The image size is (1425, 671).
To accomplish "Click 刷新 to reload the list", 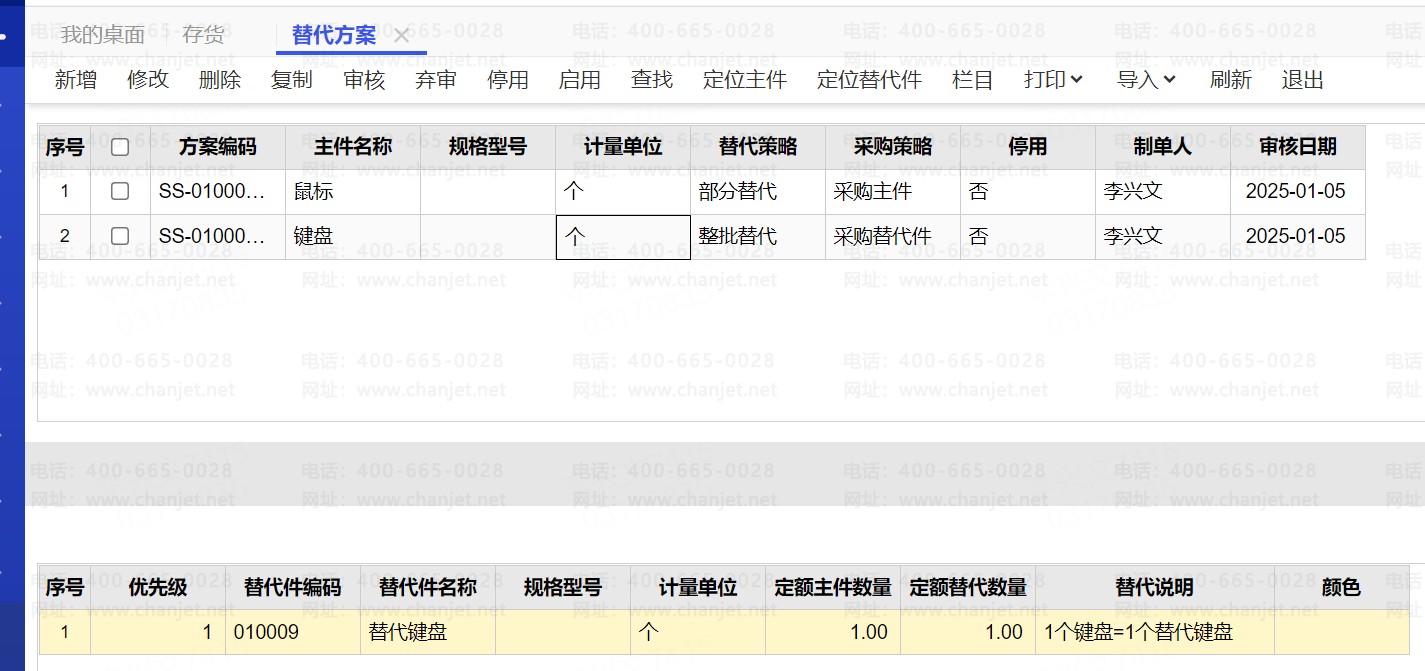I will [x=1230, y=80].
